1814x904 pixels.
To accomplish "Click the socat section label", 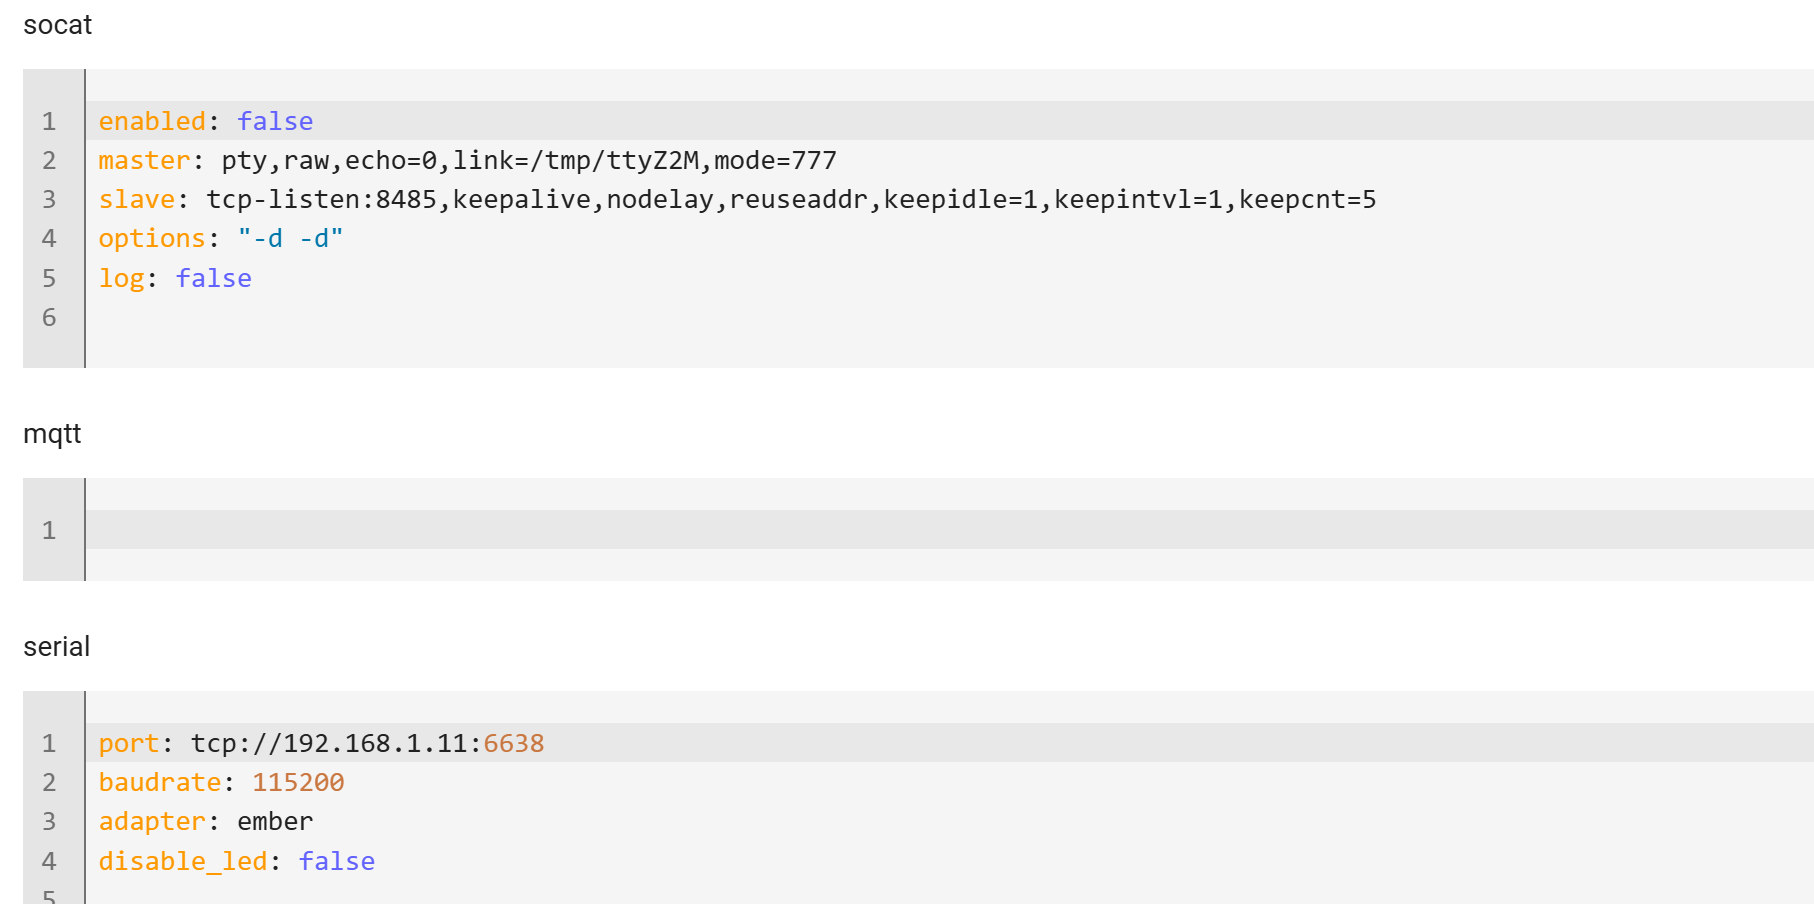I will 57,25.
